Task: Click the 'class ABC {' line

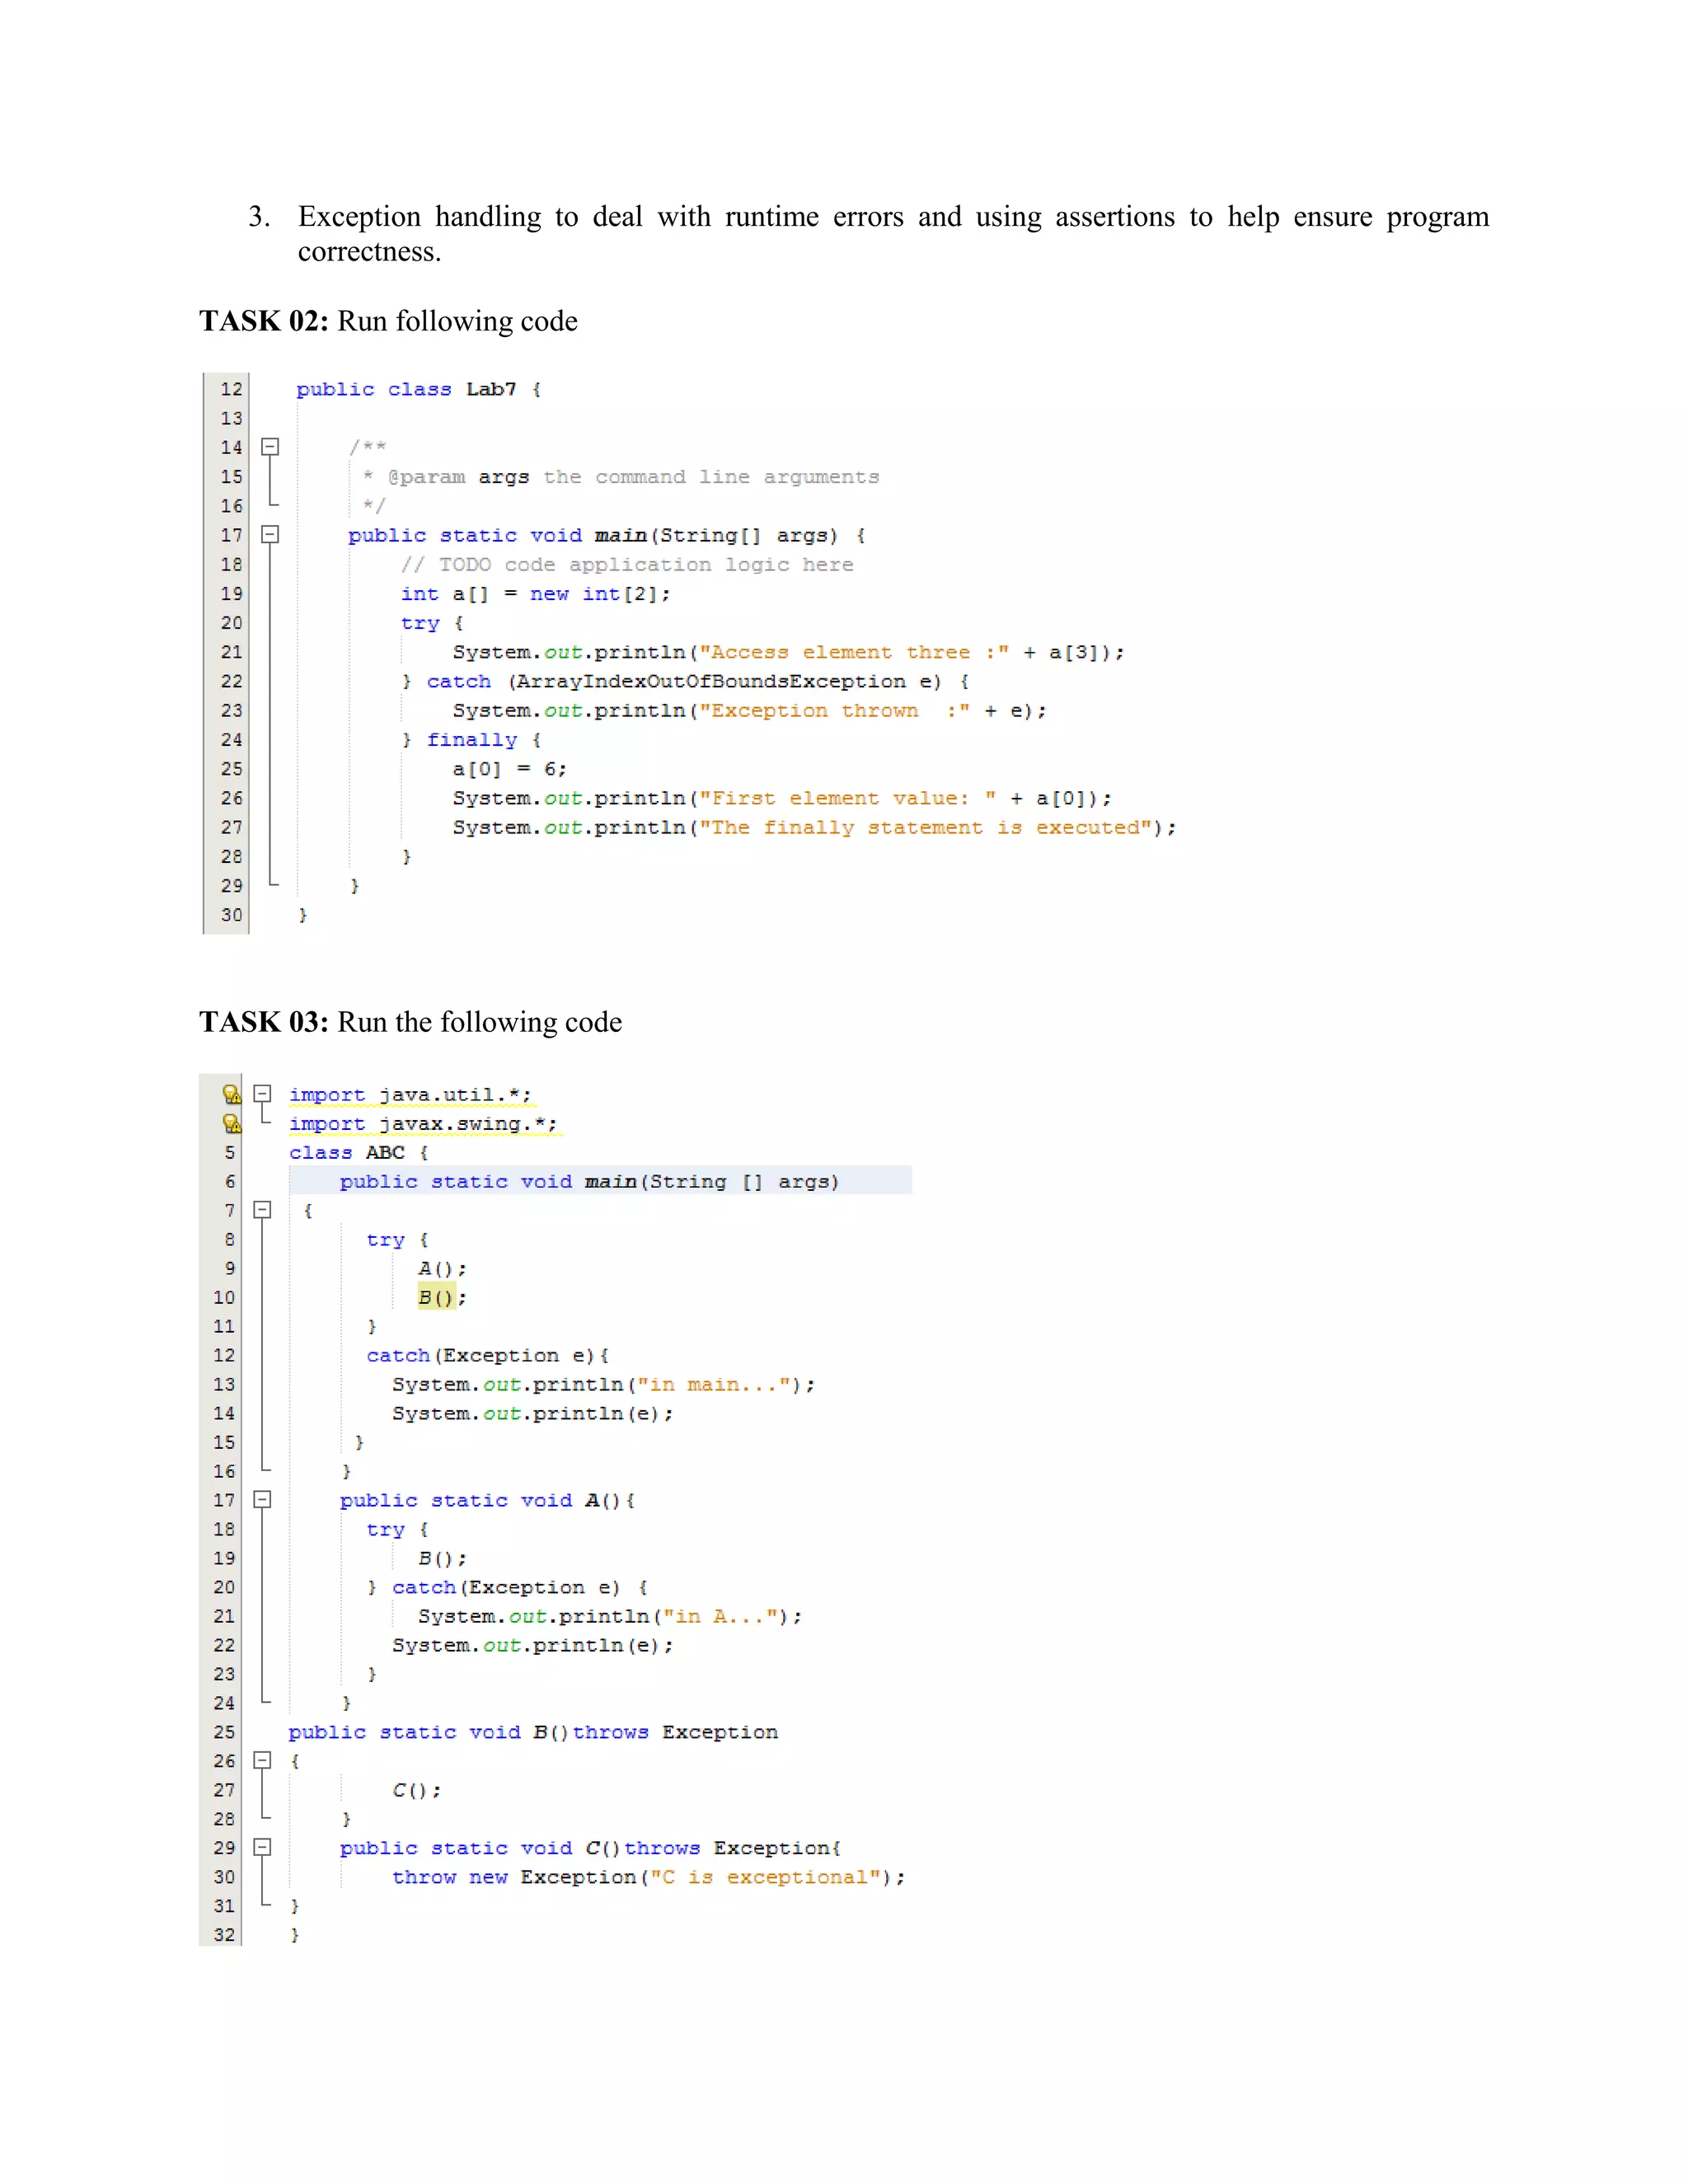Action: point(359,1153)
